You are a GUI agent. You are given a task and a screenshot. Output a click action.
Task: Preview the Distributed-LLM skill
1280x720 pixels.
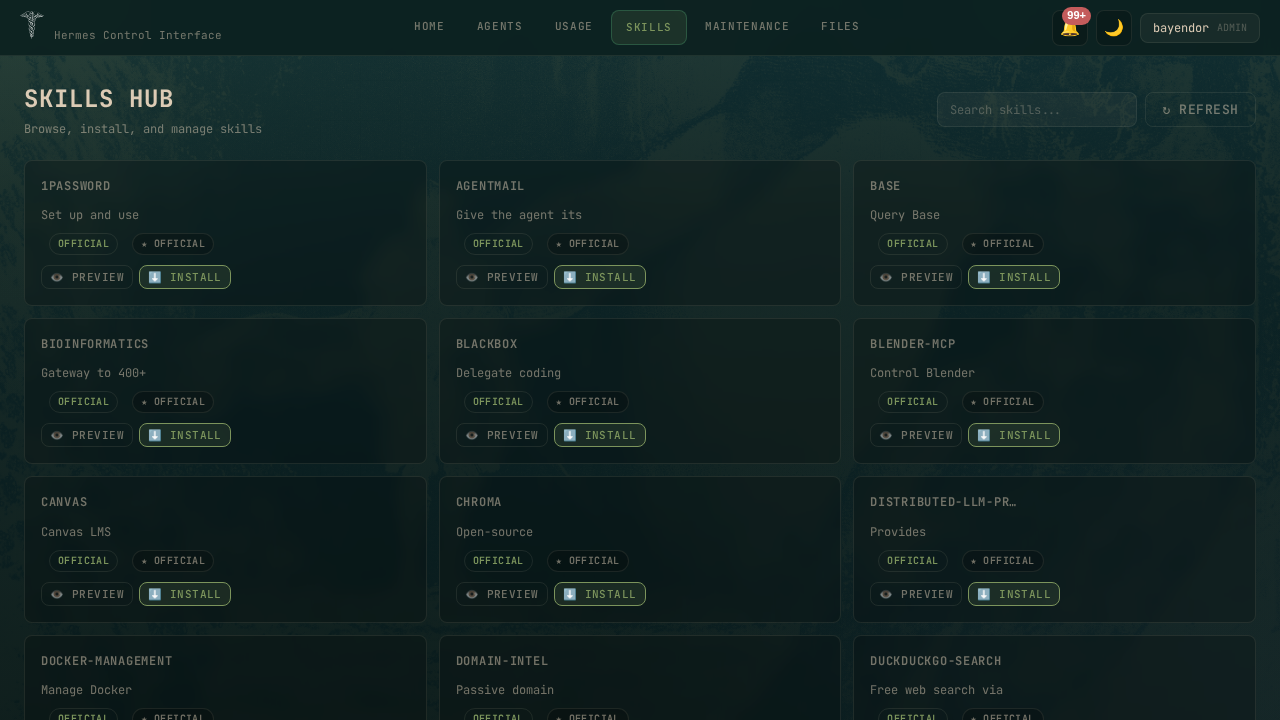916,594
